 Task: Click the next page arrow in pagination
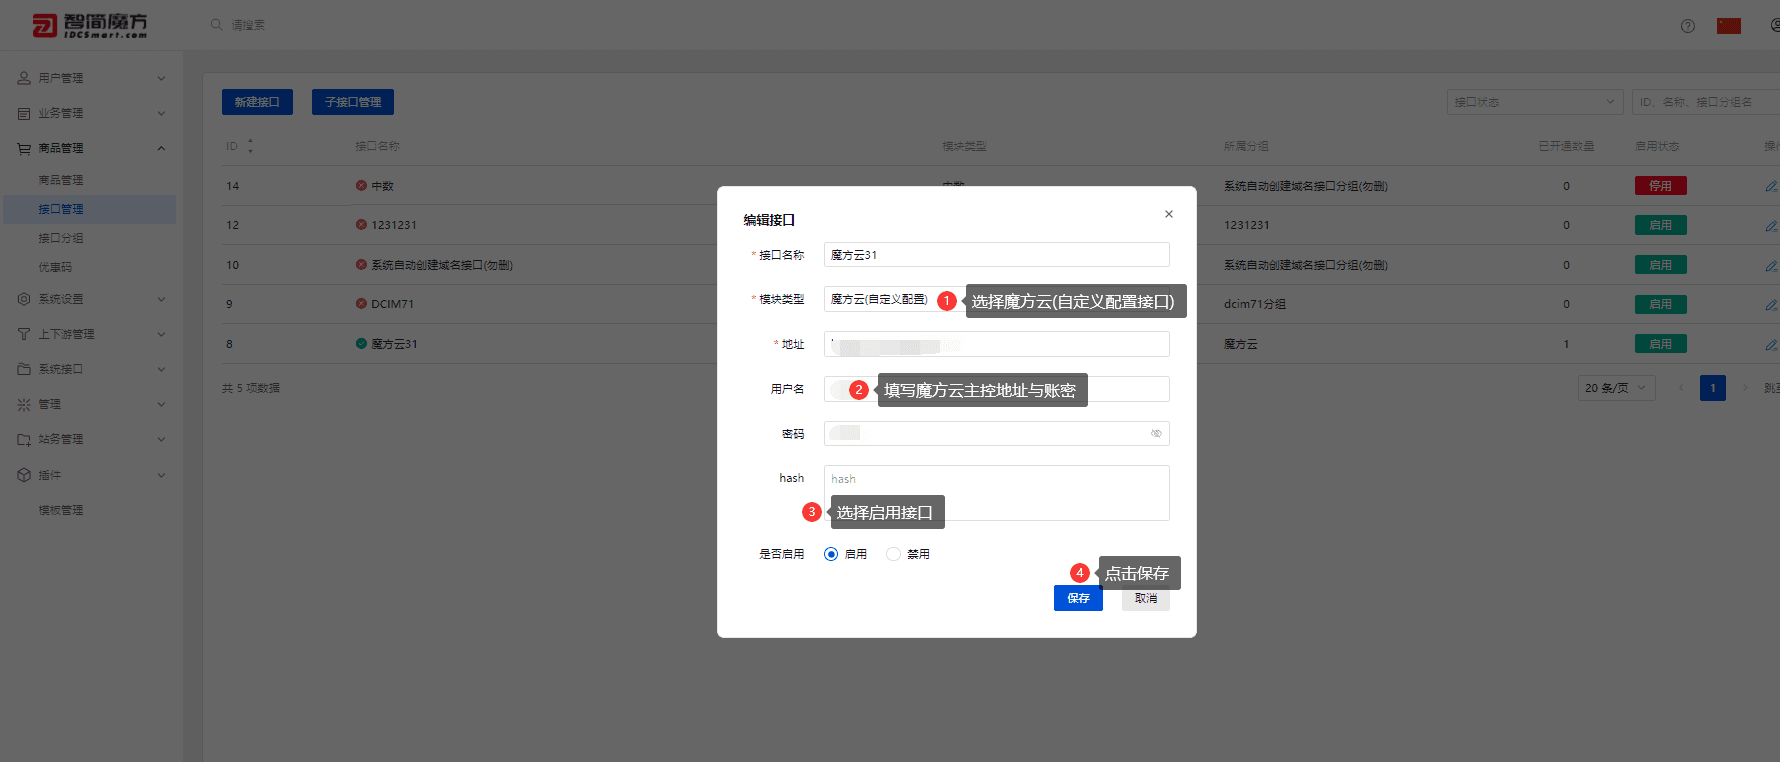[1746, 388]
